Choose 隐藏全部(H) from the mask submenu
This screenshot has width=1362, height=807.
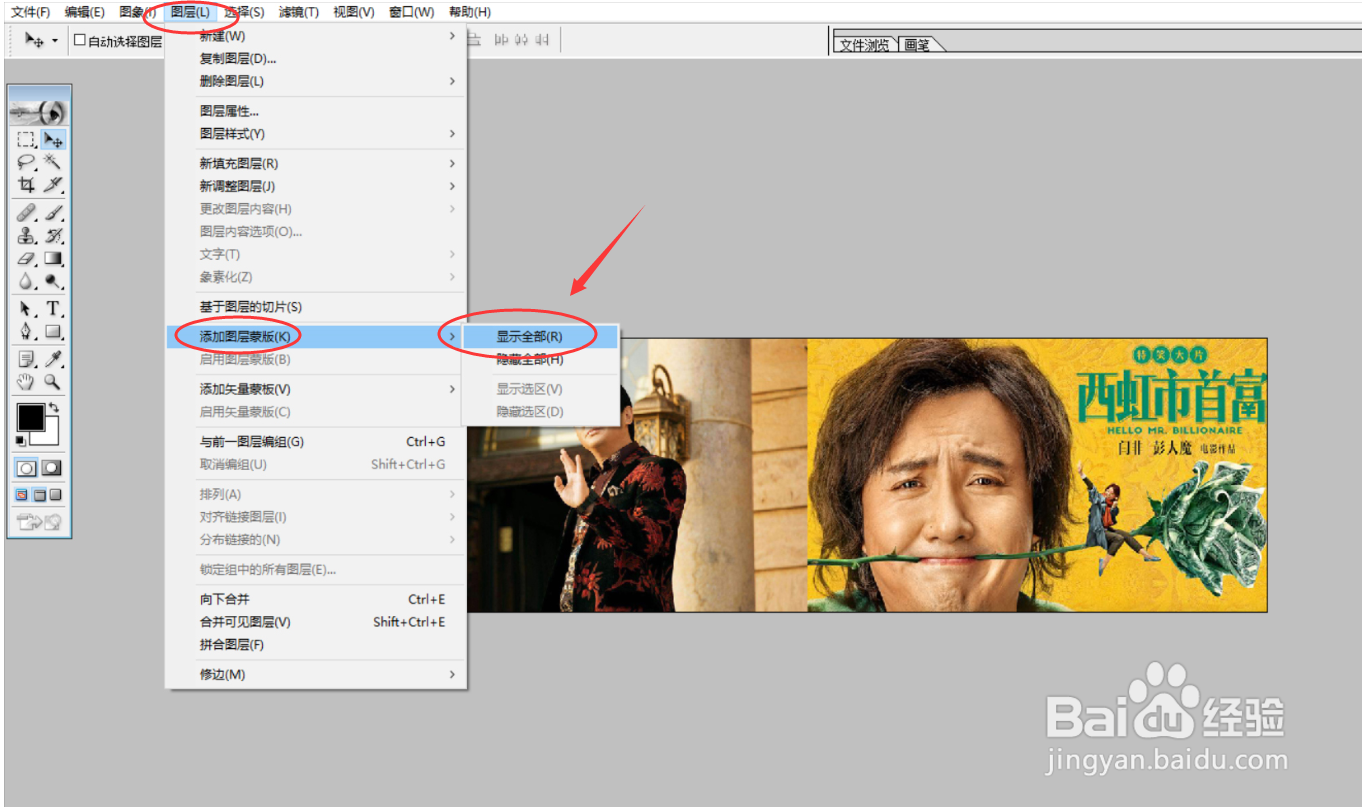click(x=540, y=359)
